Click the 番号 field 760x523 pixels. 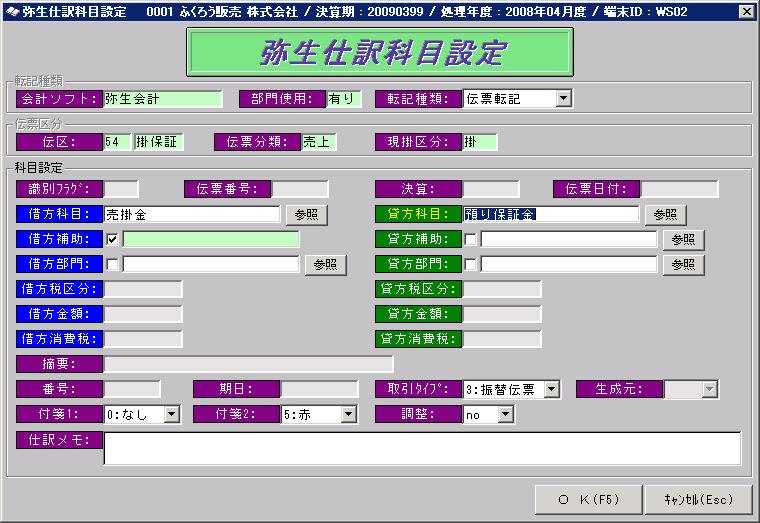[132, 389]
